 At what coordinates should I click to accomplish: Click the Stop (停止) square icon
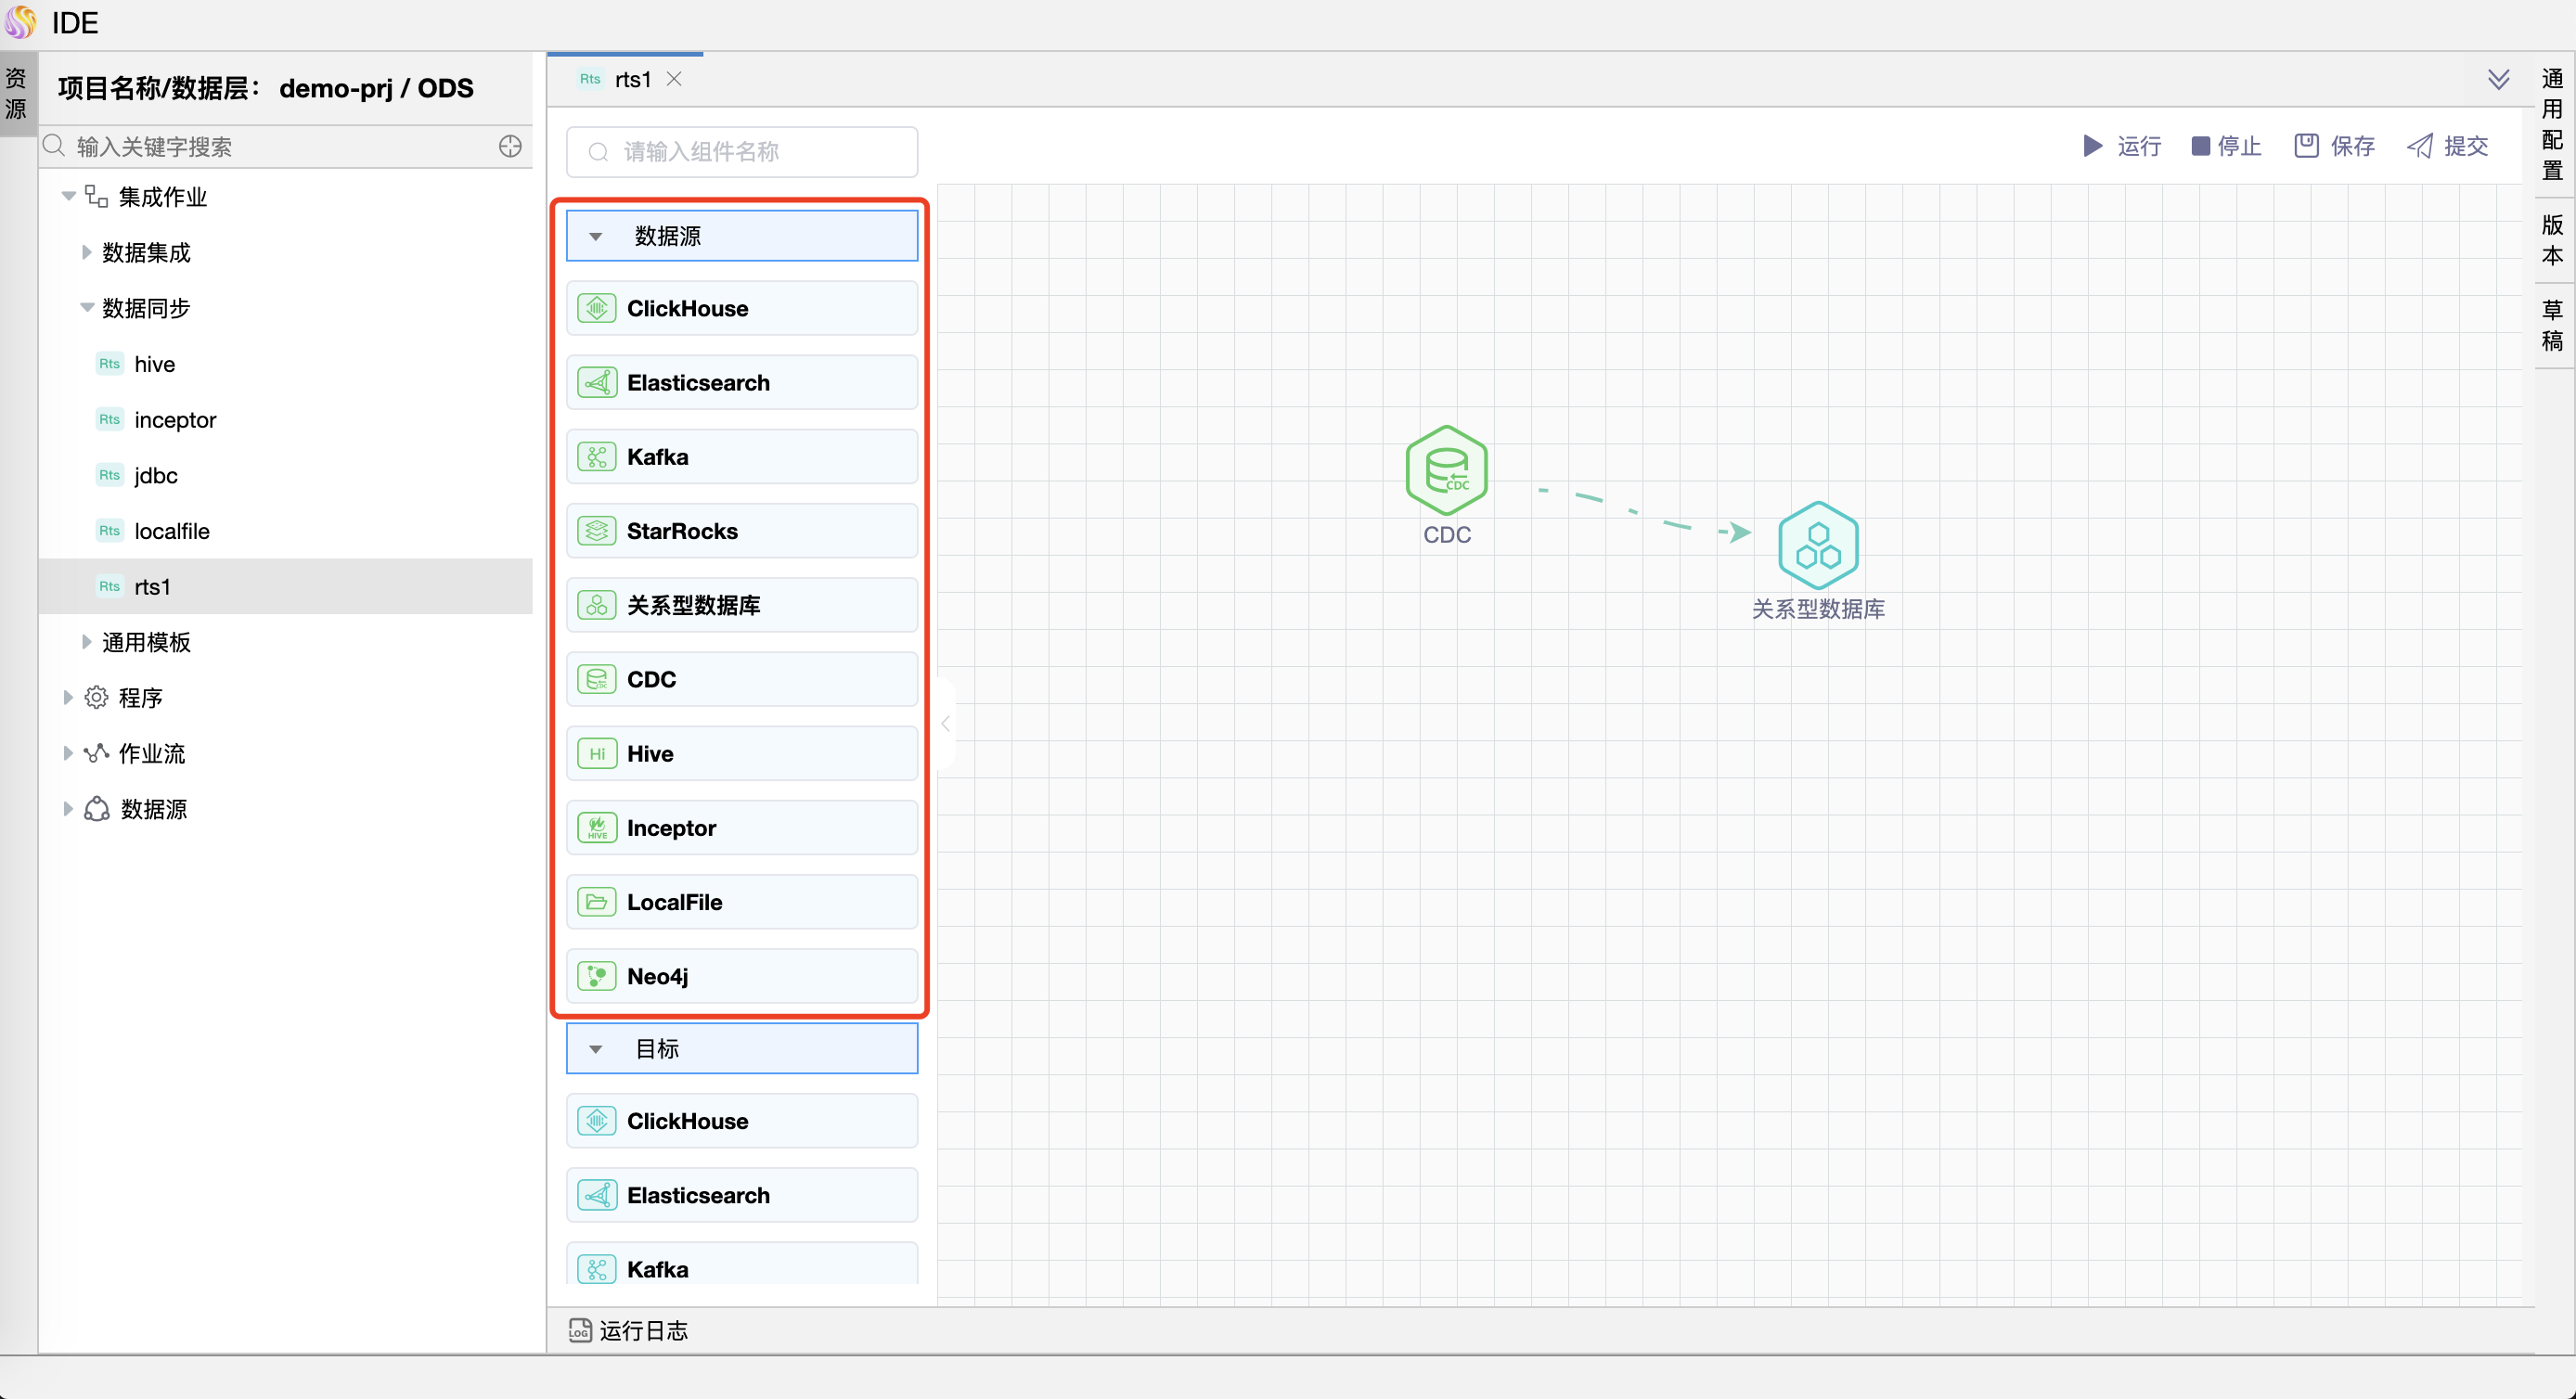(x=2200, y=146)
